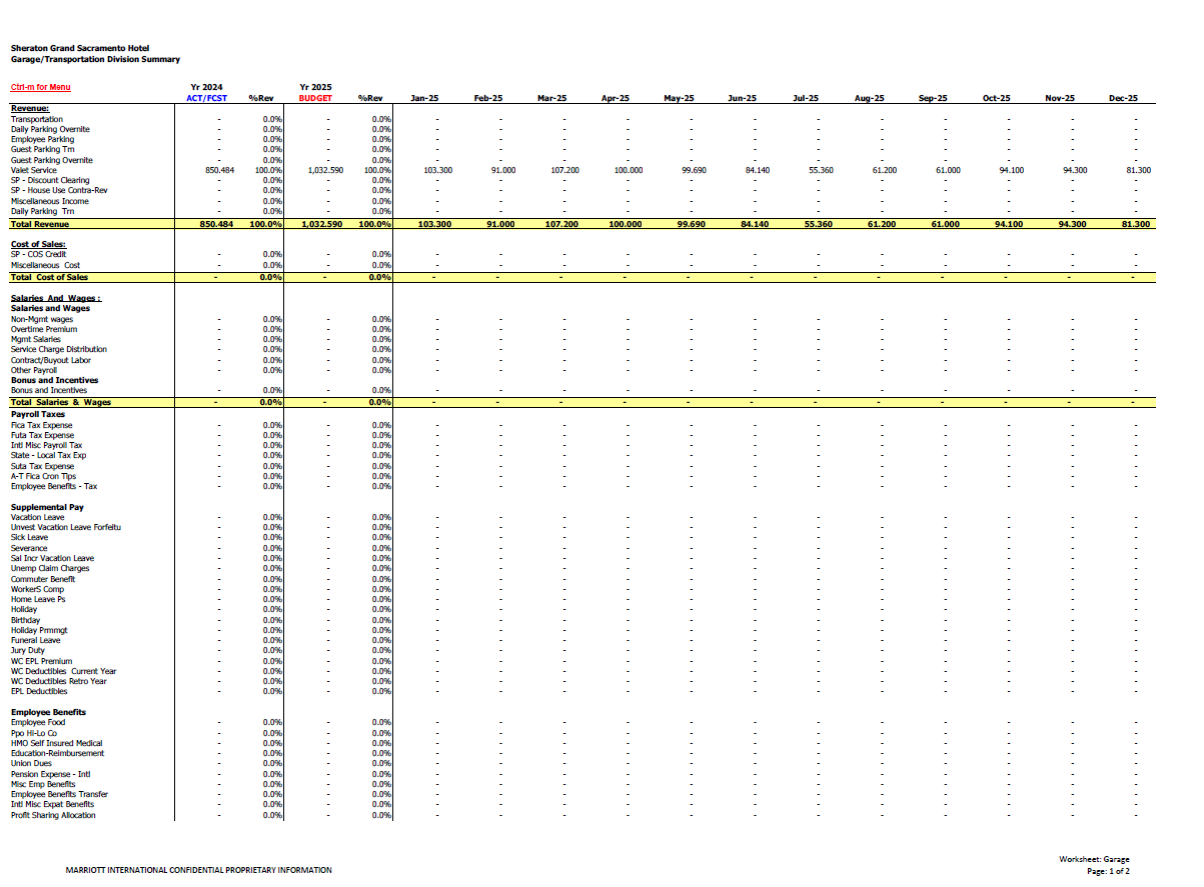
Task: Select the Valet Service row label
Action: pyautogui.click(x=34, y=171)
